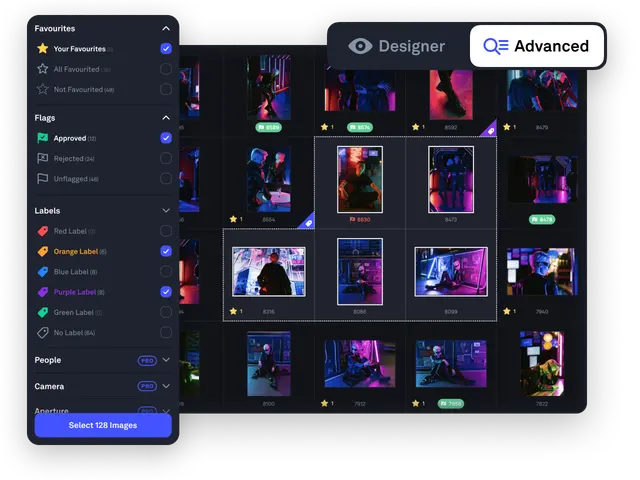Click the Orange Label filter text

(76, 251)
